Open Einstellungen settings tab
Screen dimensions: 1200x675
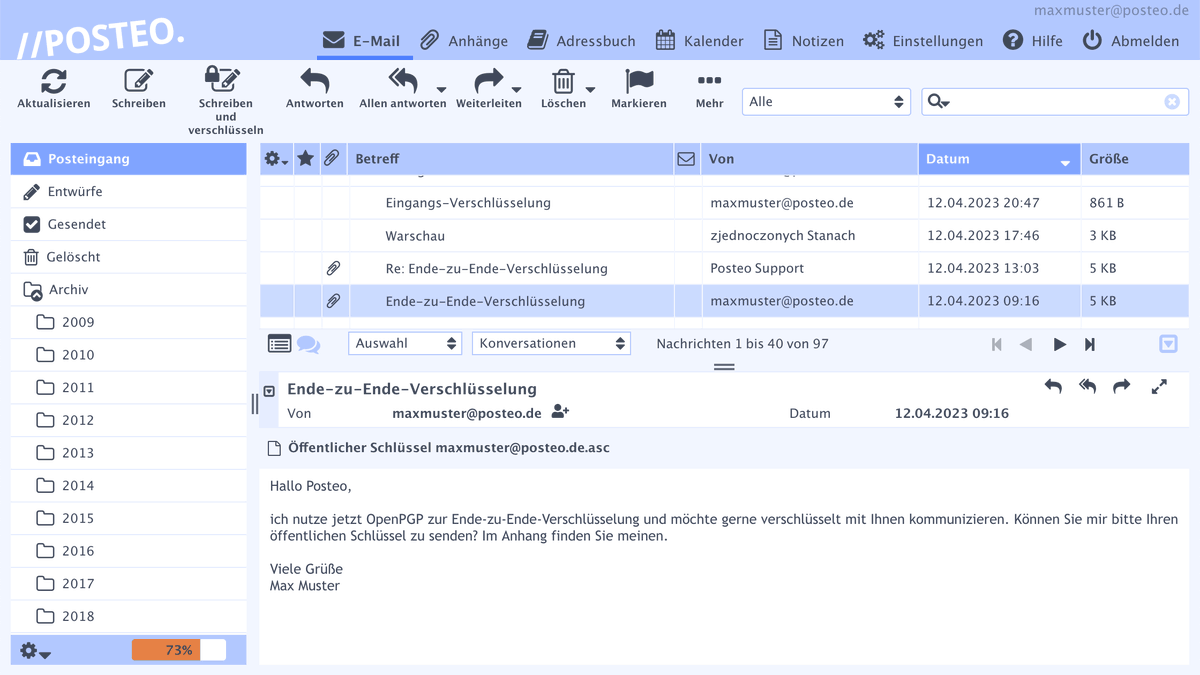tap(922, 41)
